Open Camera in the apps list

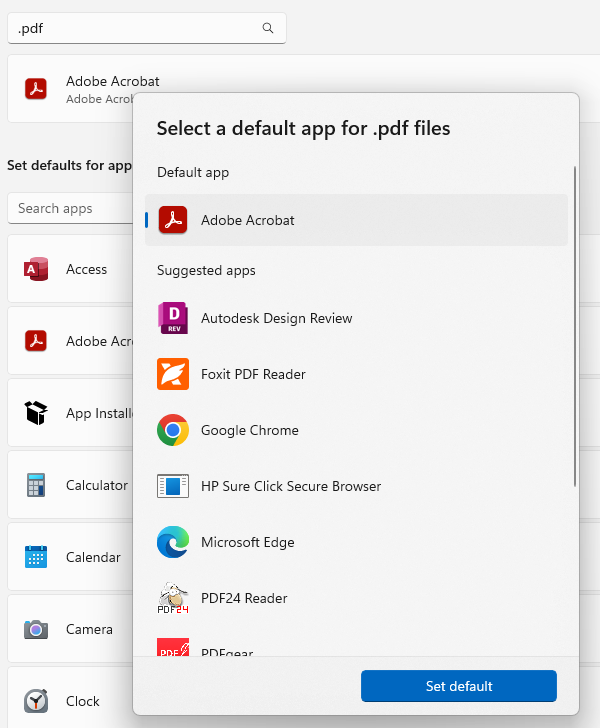[71, 629]
